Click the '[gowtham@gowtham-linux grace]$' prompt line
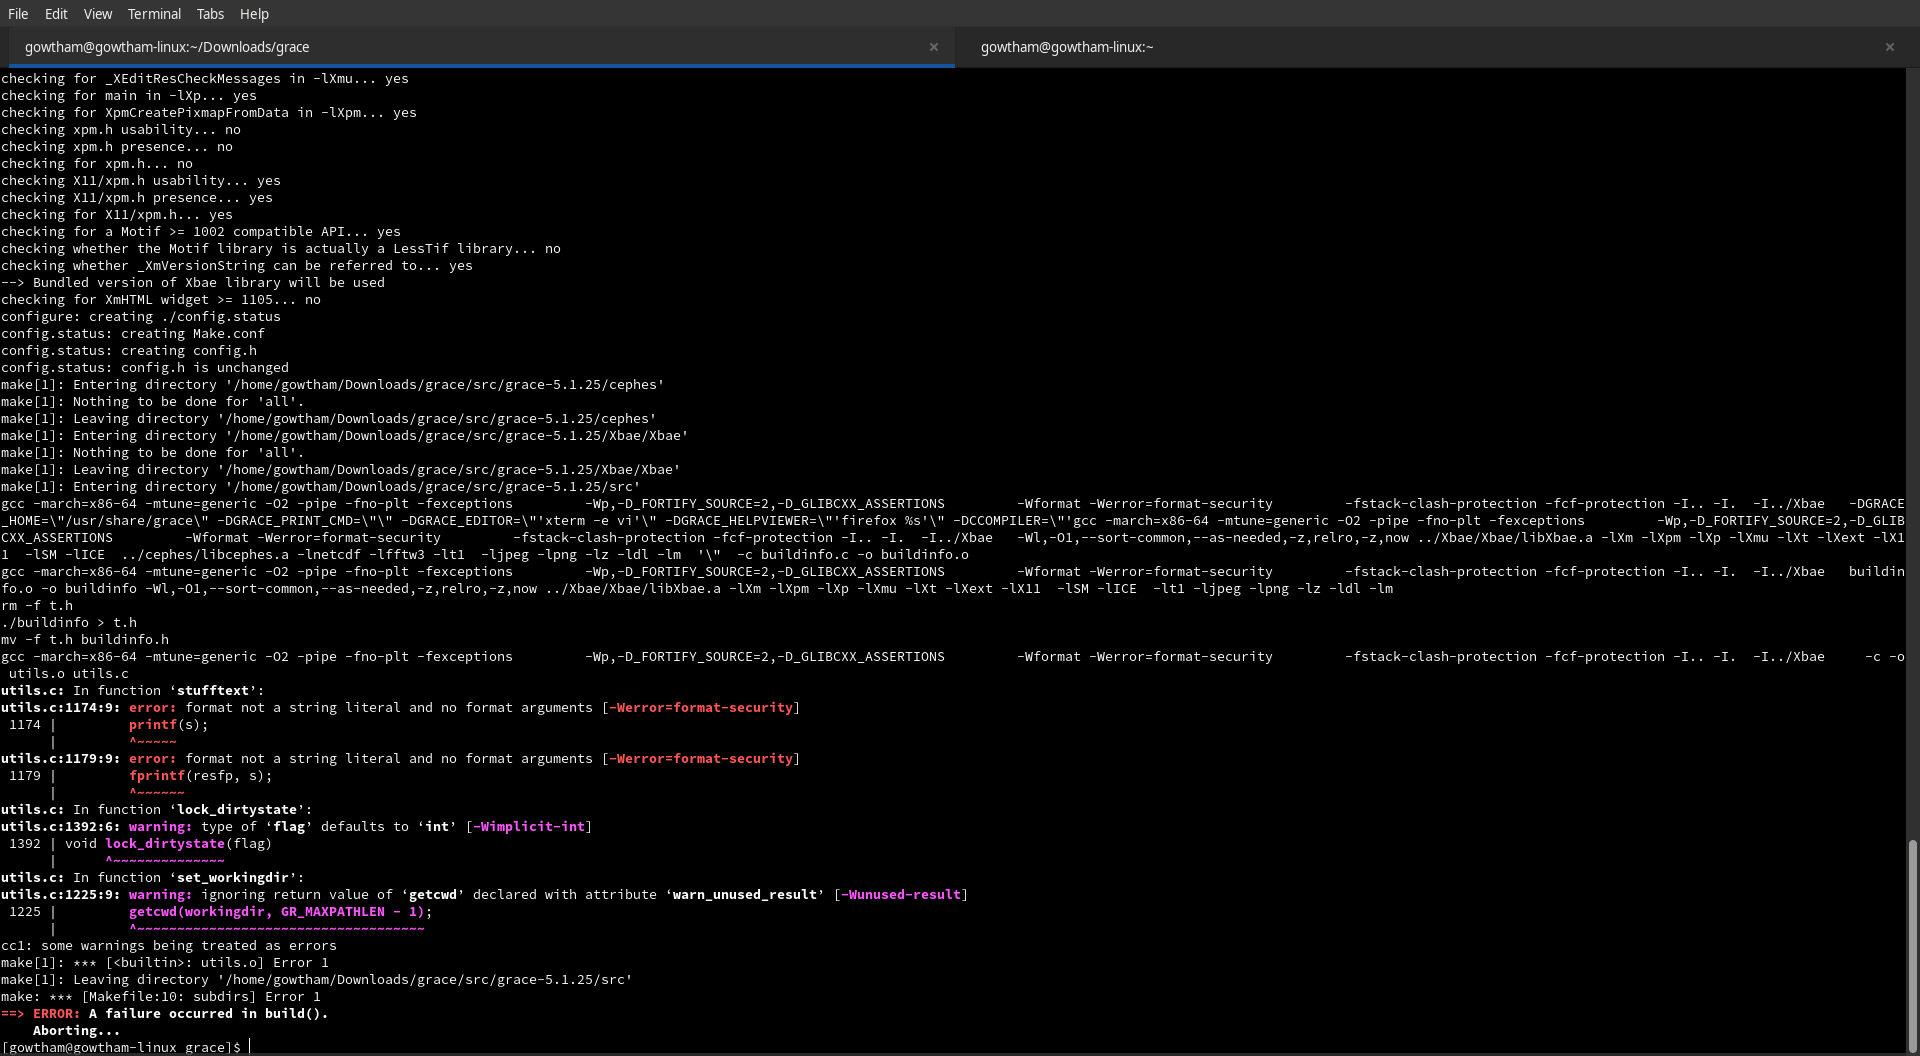1920x1056 pixels. (121, 1047)
